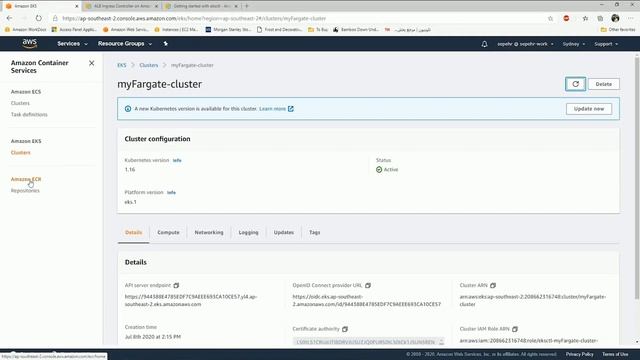Click the site lock icon in address bar
Screen dimensions: 640x360
55,18
